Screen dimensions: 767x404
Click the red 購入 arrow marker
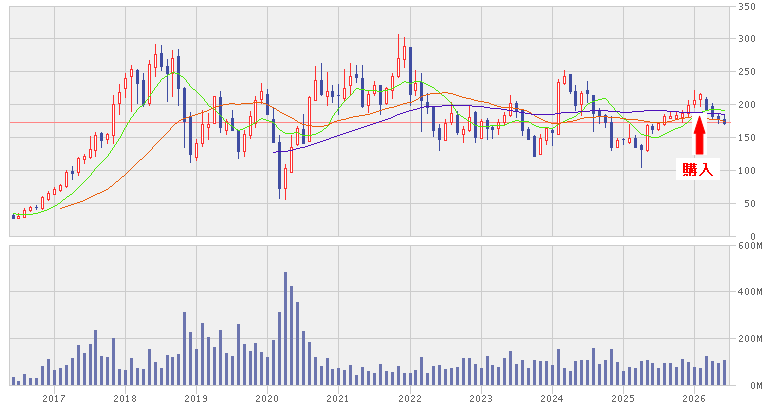[x=700, y=135]
